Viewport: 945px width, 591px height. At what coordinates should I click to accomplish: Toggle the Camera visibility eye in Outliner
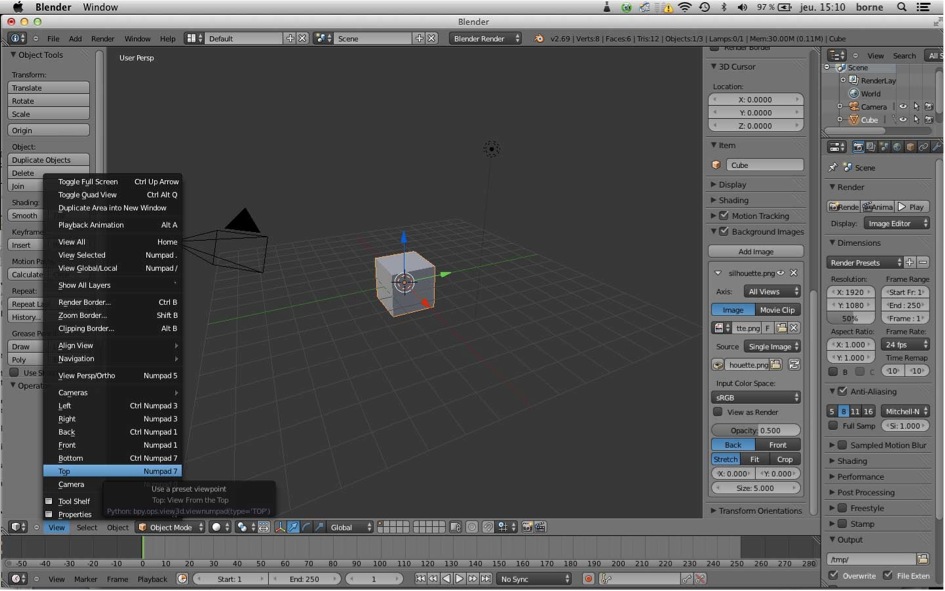pos(903,106)
